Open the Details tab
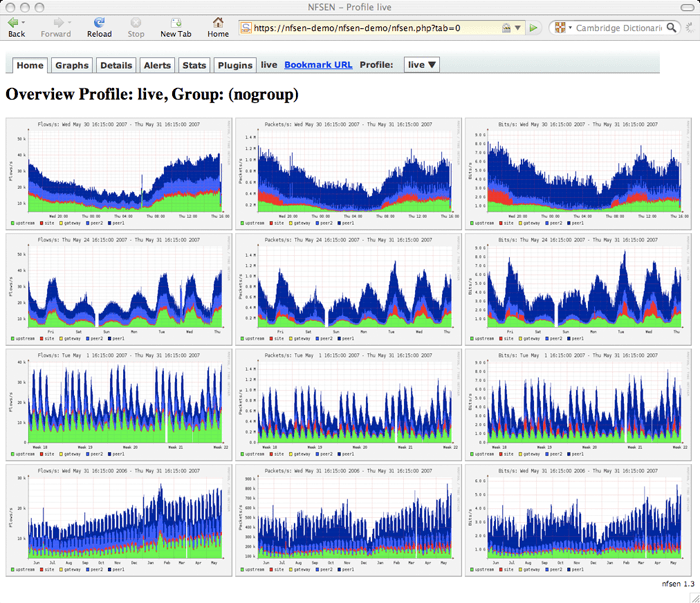 pos(116,65)
